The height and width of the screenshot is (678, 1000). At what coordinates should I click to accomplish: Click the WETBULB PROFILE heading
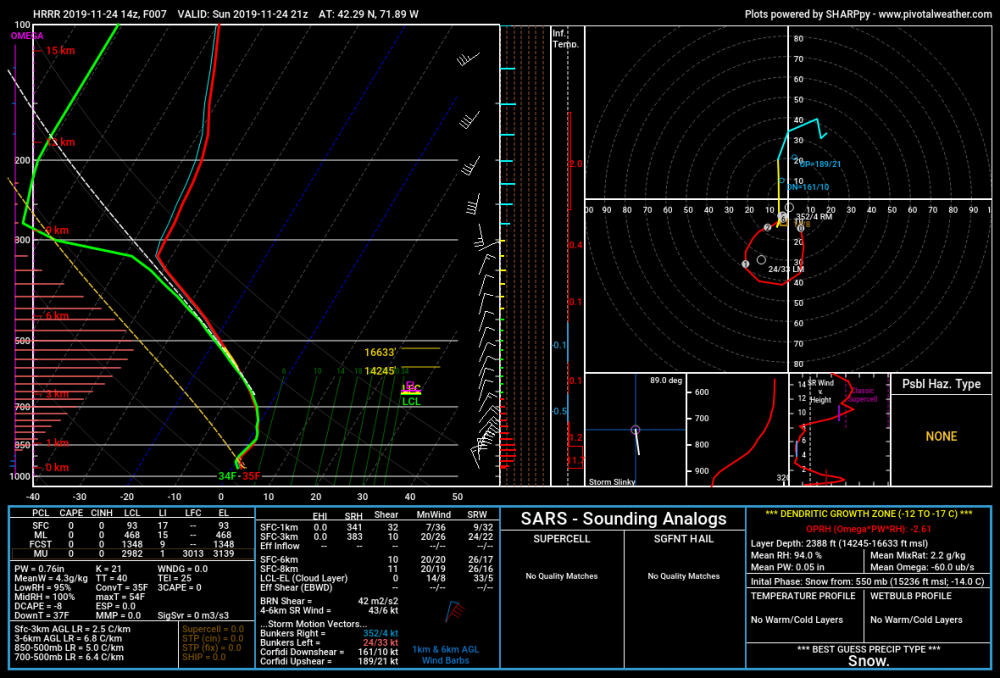[911, 596]
